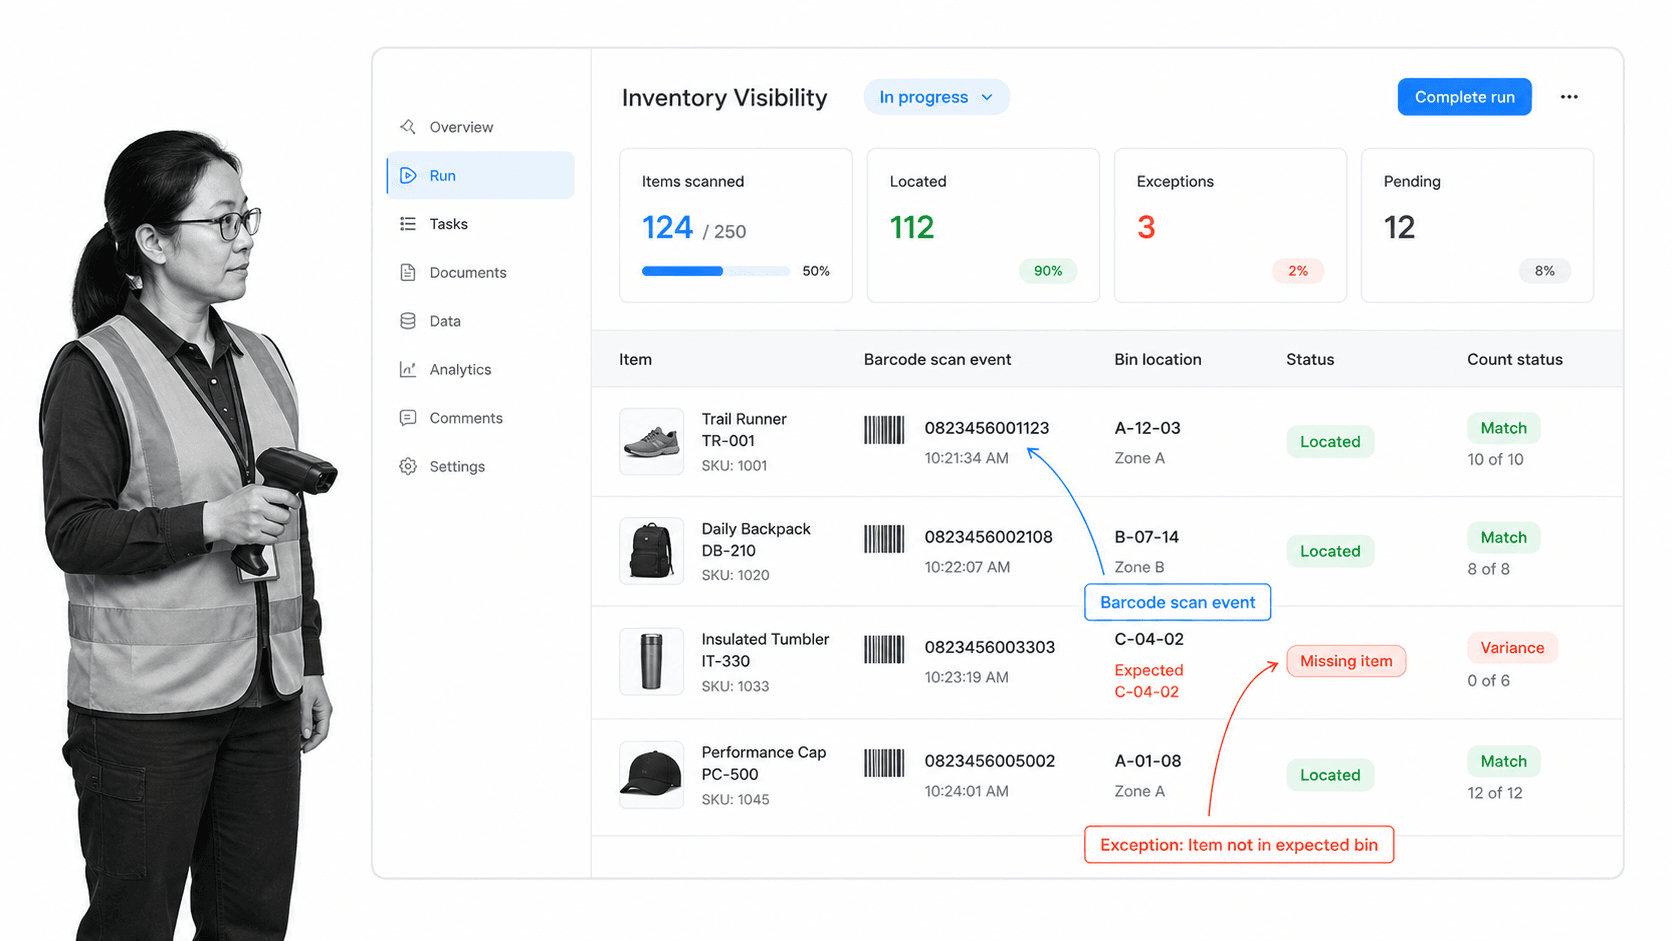Open the Insulated Tumbler thumbnail
This screenshot has height=941, width=1672.
point(651,661)
